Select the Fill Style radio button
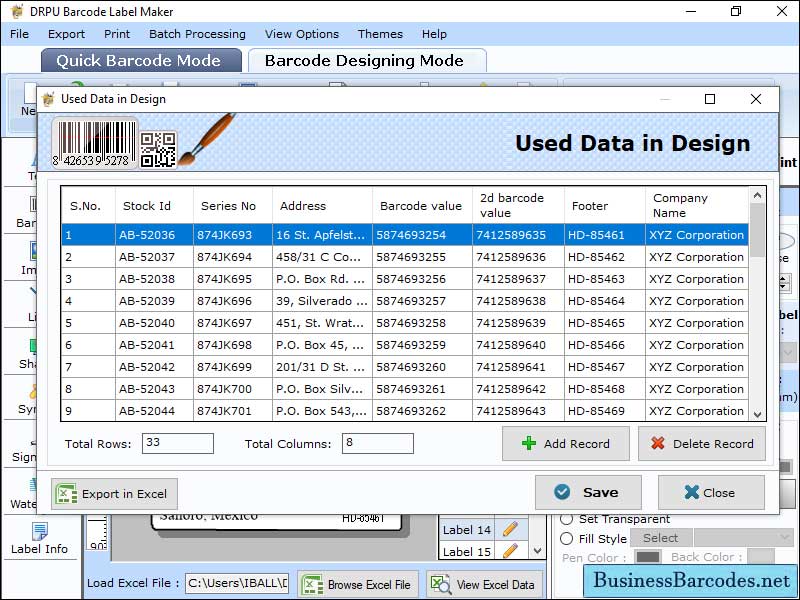Image resolution: width=800 pixels, height=600 pixels. tap(567, 538)
